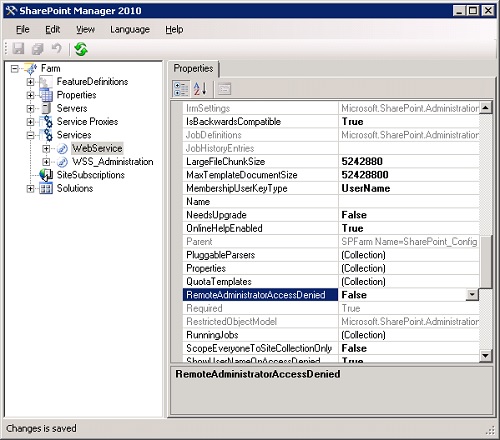Screen dimensions: 500x440
Task: Open the Edit menu
Action: (x=53, y=29)
